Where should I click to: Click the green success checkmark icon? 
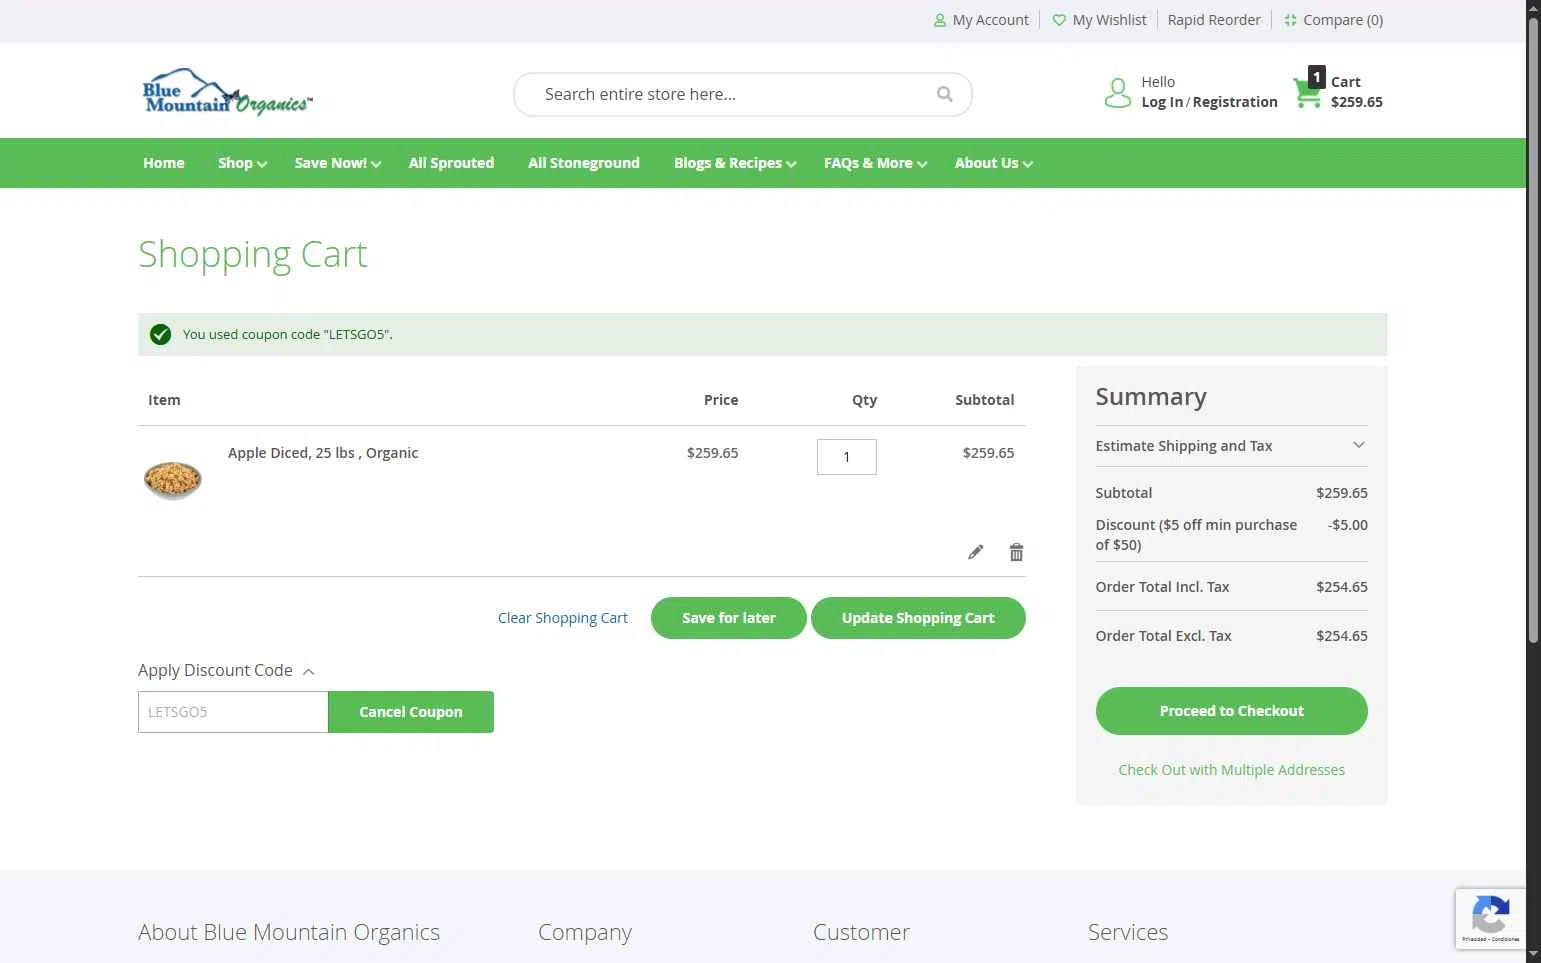[x=160, y=334]
